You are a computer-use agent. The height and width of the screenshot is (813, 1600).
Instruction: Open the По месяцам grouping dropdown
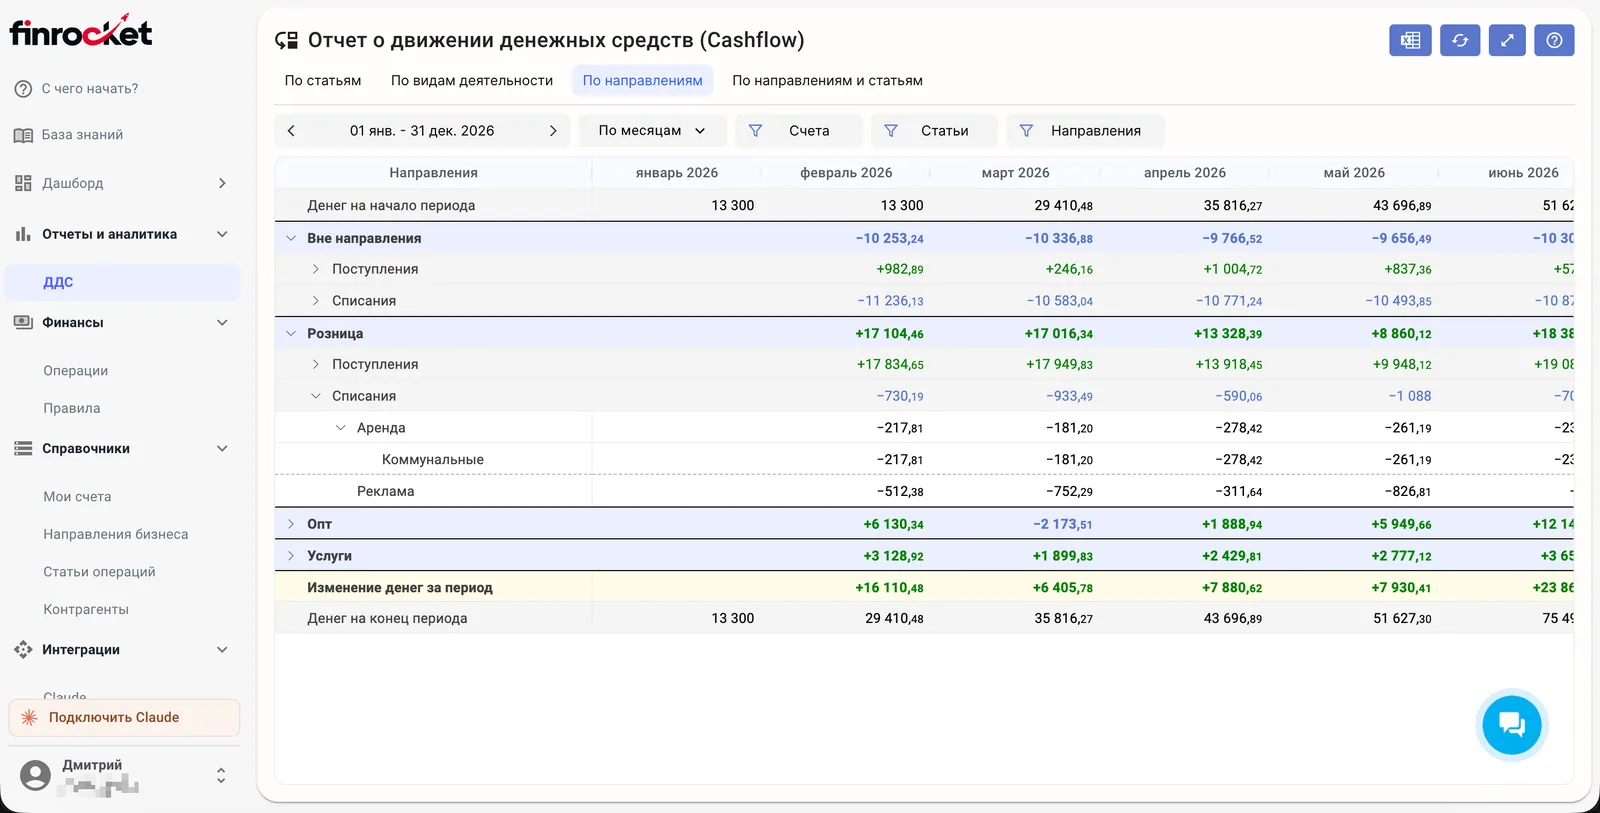(x=652, y=131)
